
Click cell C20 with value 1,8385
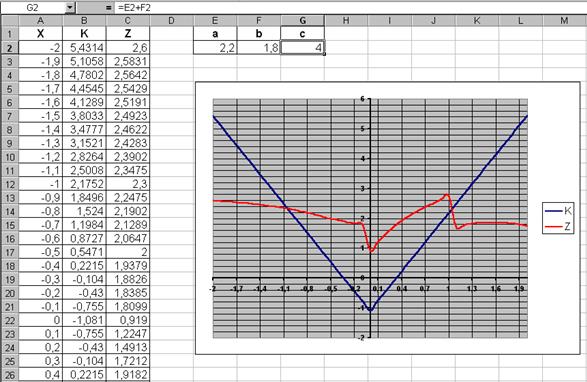click(x=128, y=293)
